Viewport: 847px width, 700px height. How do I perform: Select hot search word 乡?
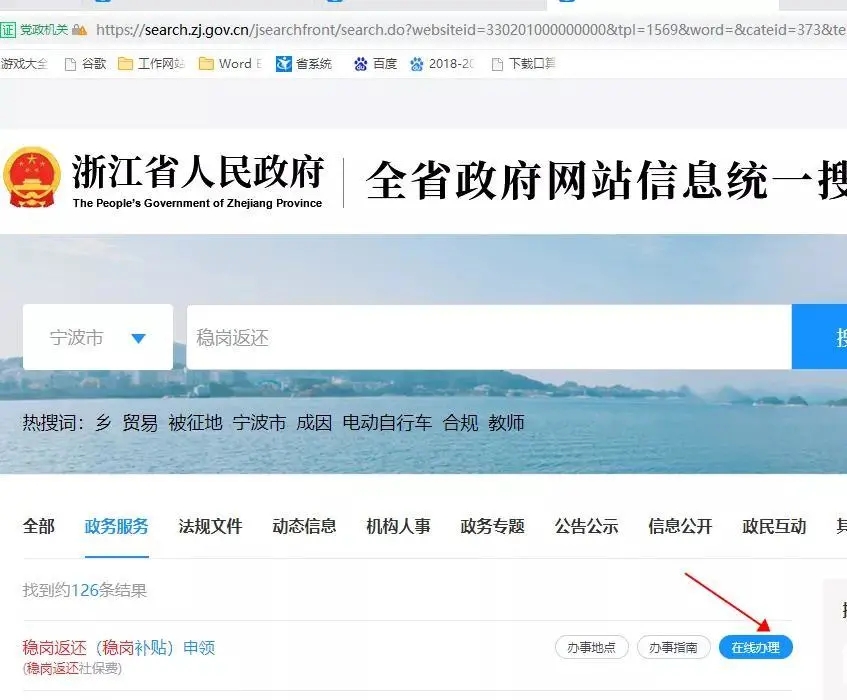pyautogui.click(x=103, y=422)
